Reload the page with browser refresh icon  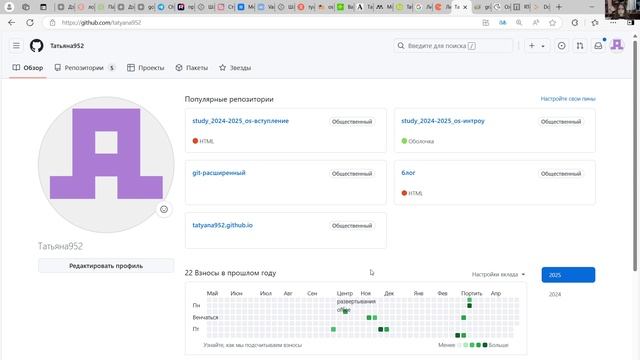(x=30, y=22)
